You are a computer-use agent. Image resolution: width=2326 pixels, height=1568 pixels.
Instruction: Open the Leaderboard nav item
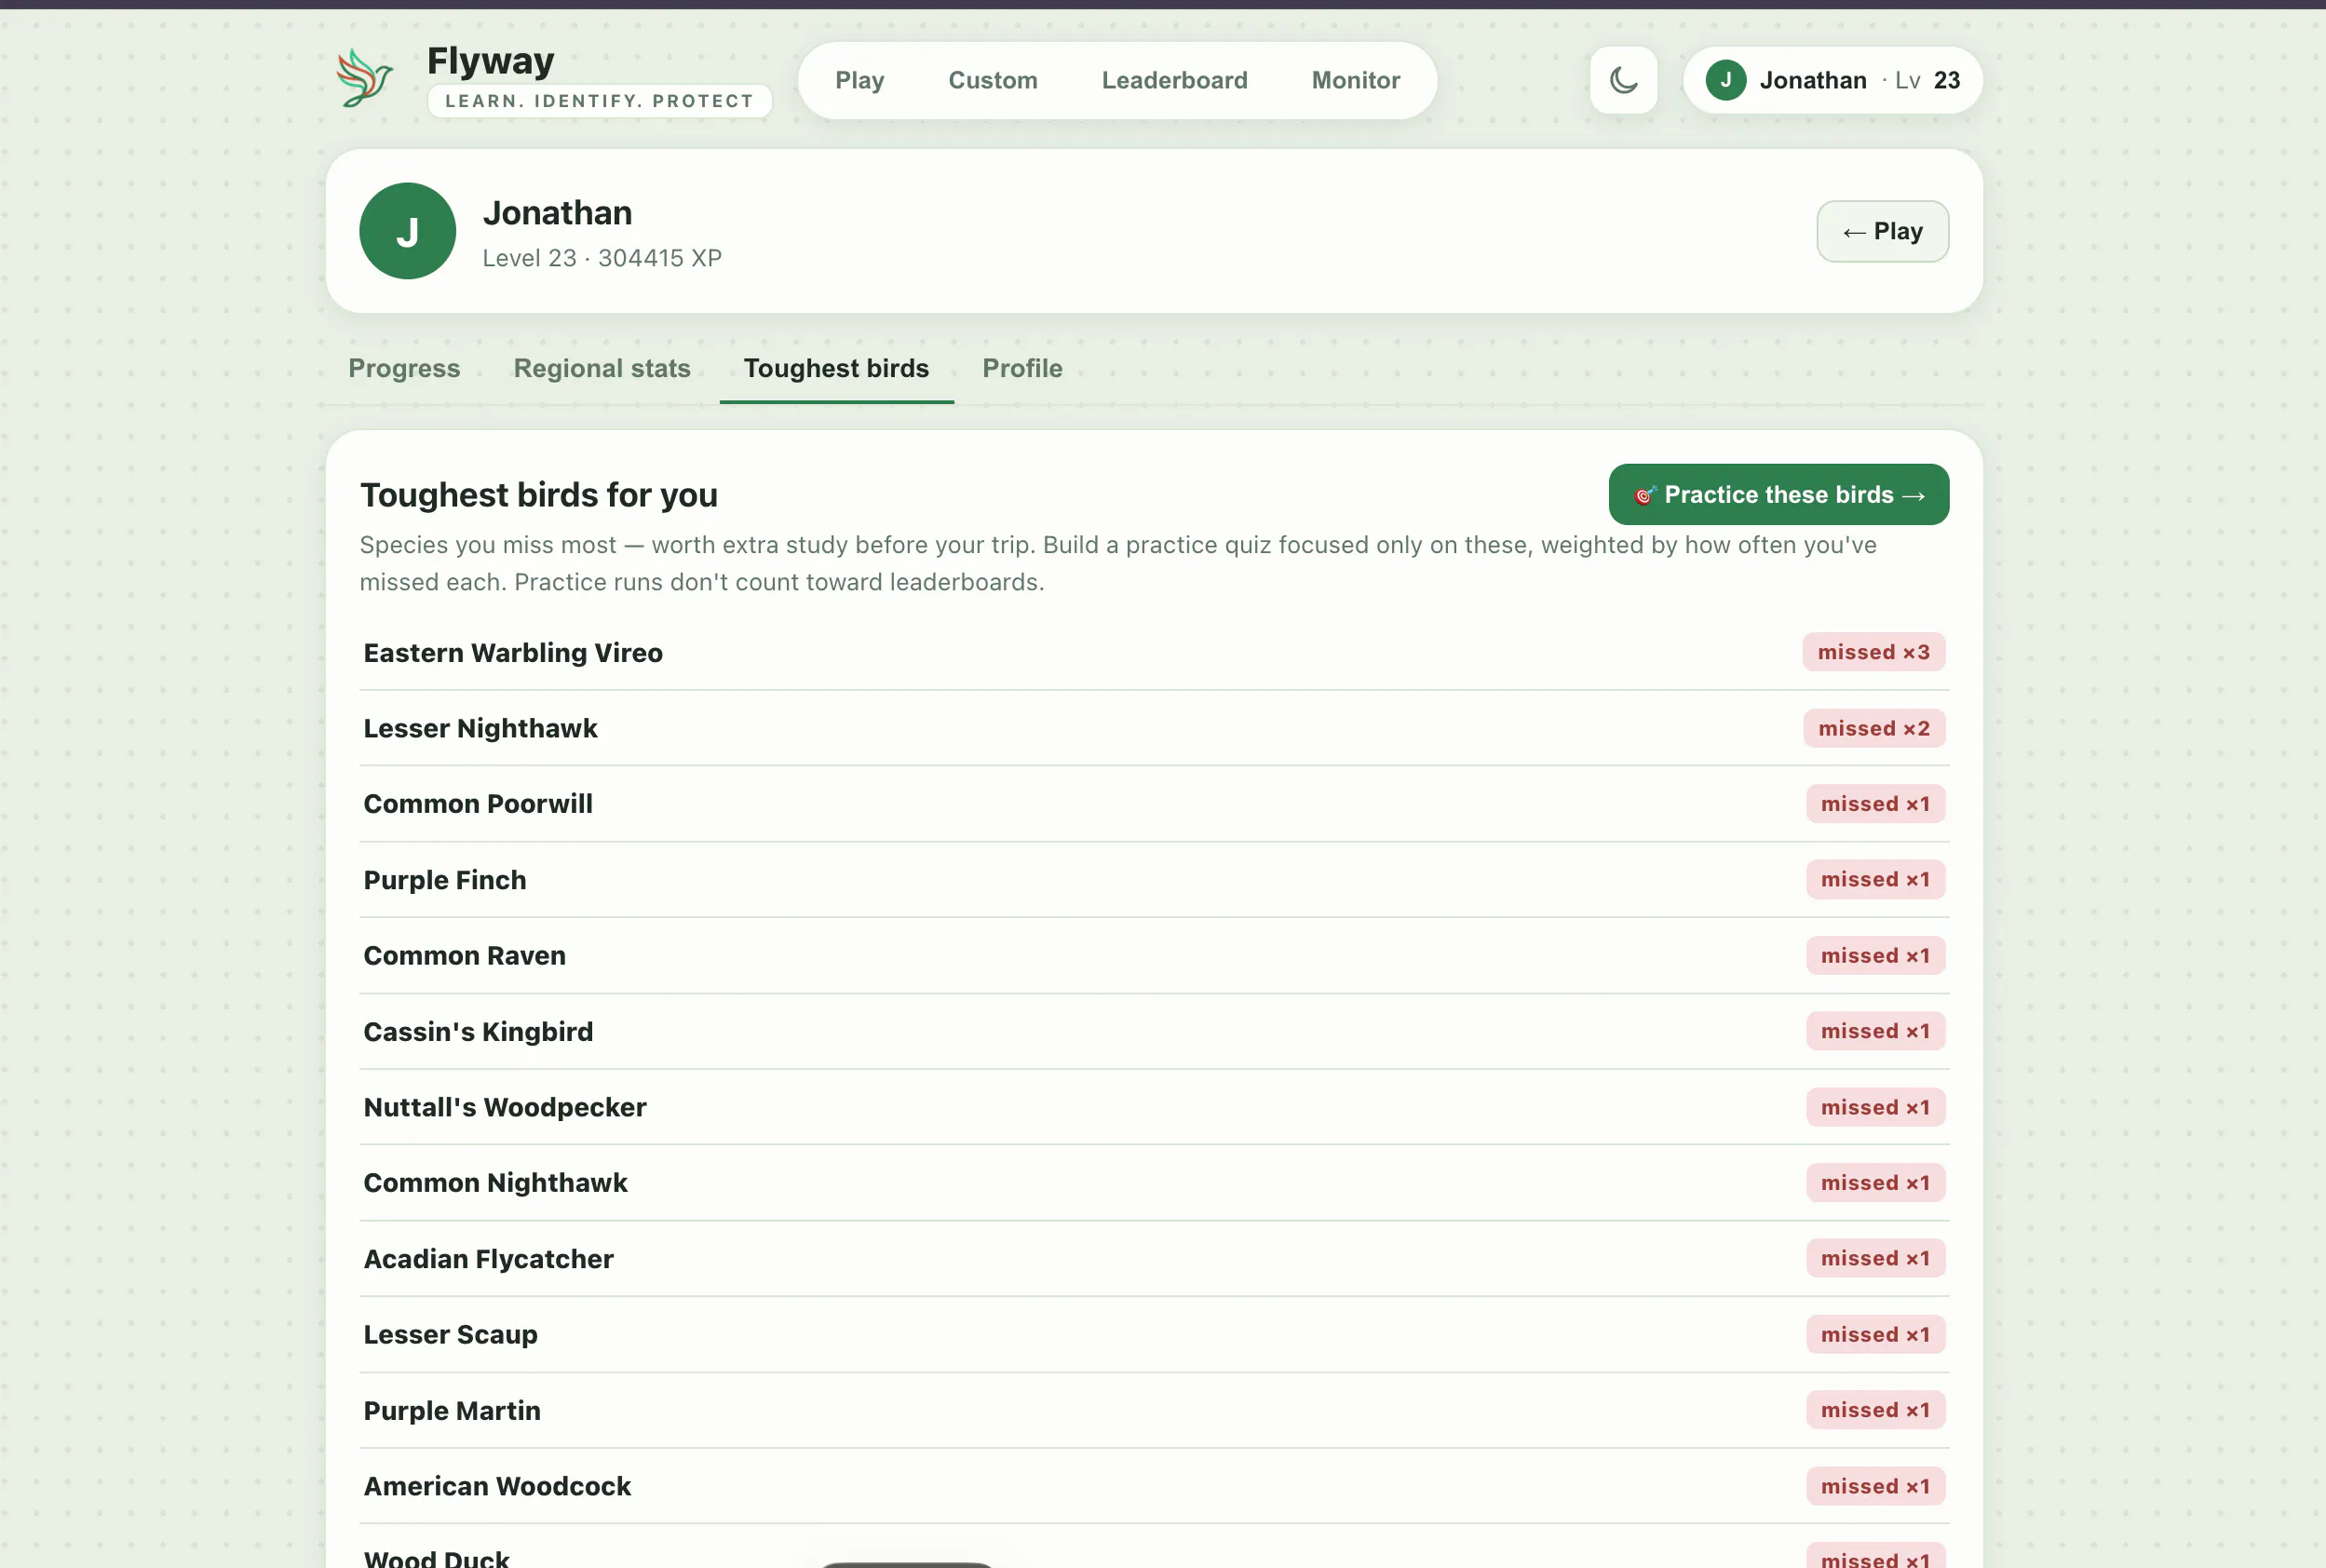tap(1174, 80)
